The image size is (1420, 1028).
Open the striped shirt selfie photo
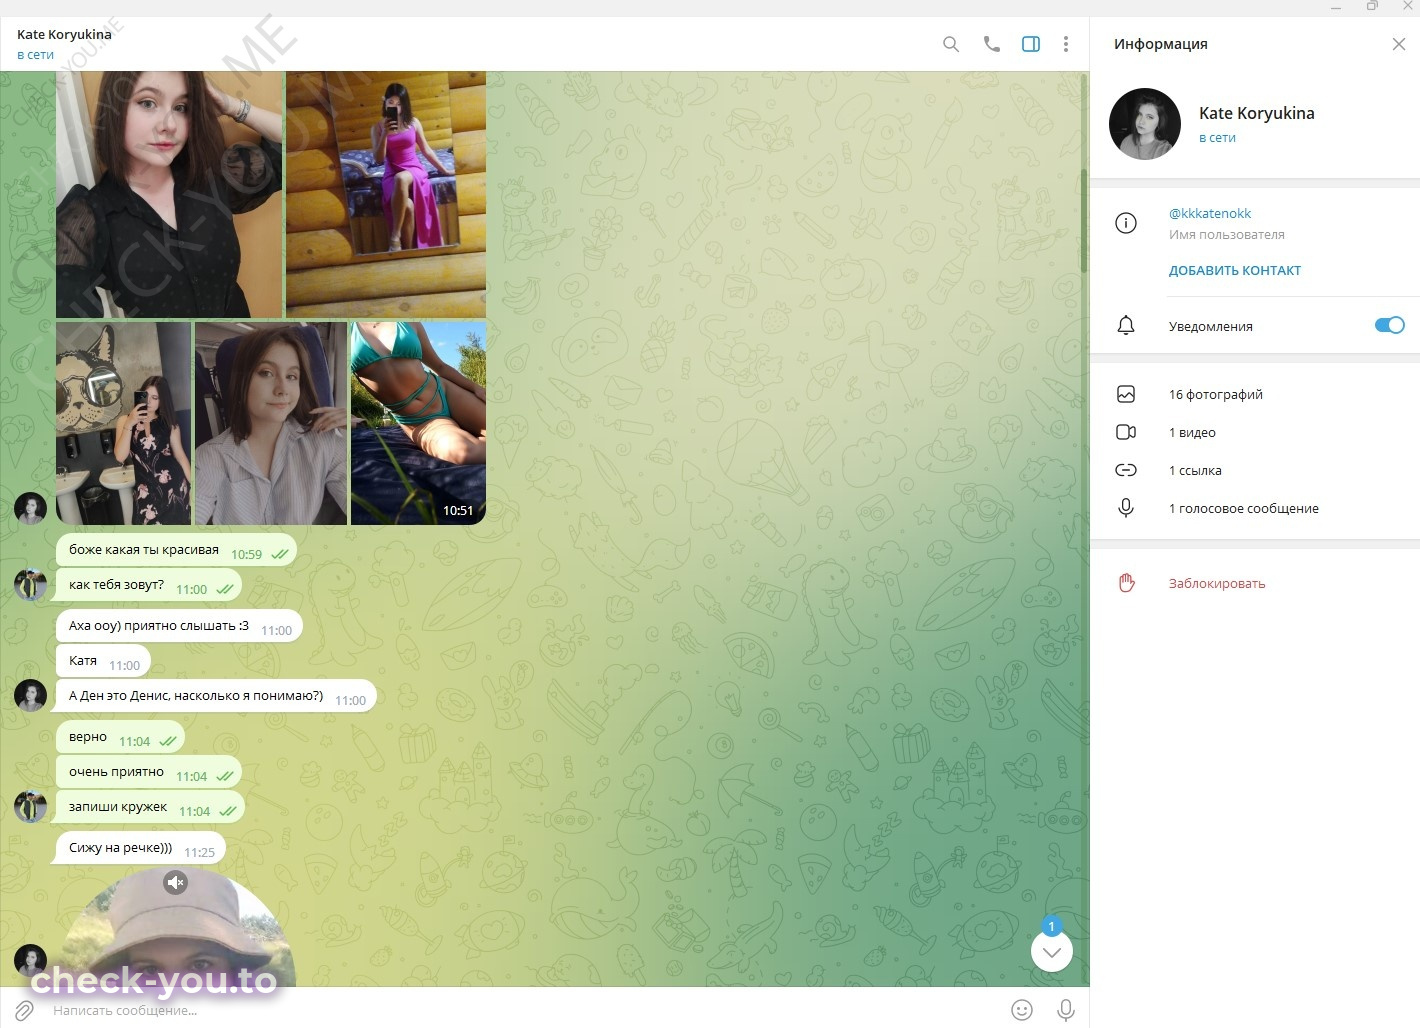click(x=271, y=423)
